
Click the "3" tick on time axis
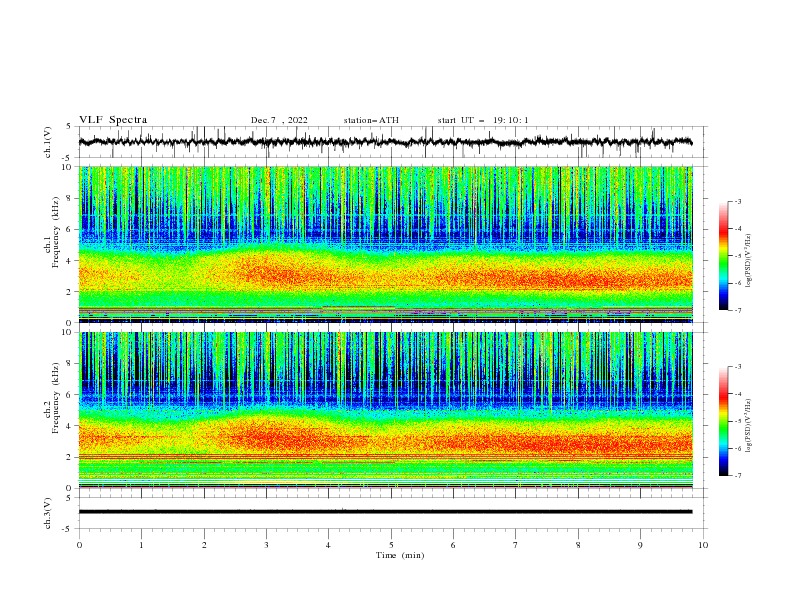[x=266, y=545]
